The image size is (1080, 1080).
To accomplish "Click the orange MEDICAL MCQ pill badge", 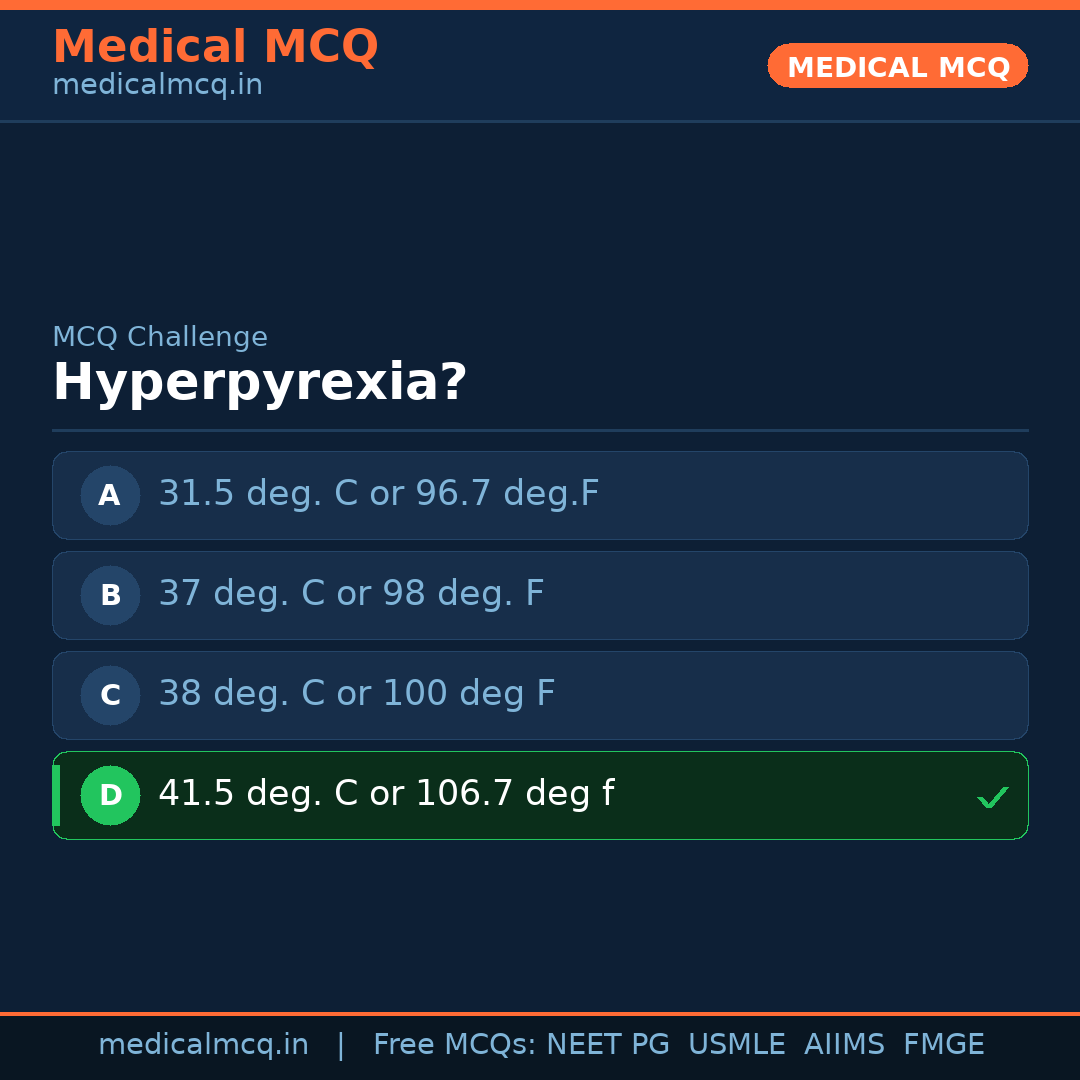I will 897,66.
